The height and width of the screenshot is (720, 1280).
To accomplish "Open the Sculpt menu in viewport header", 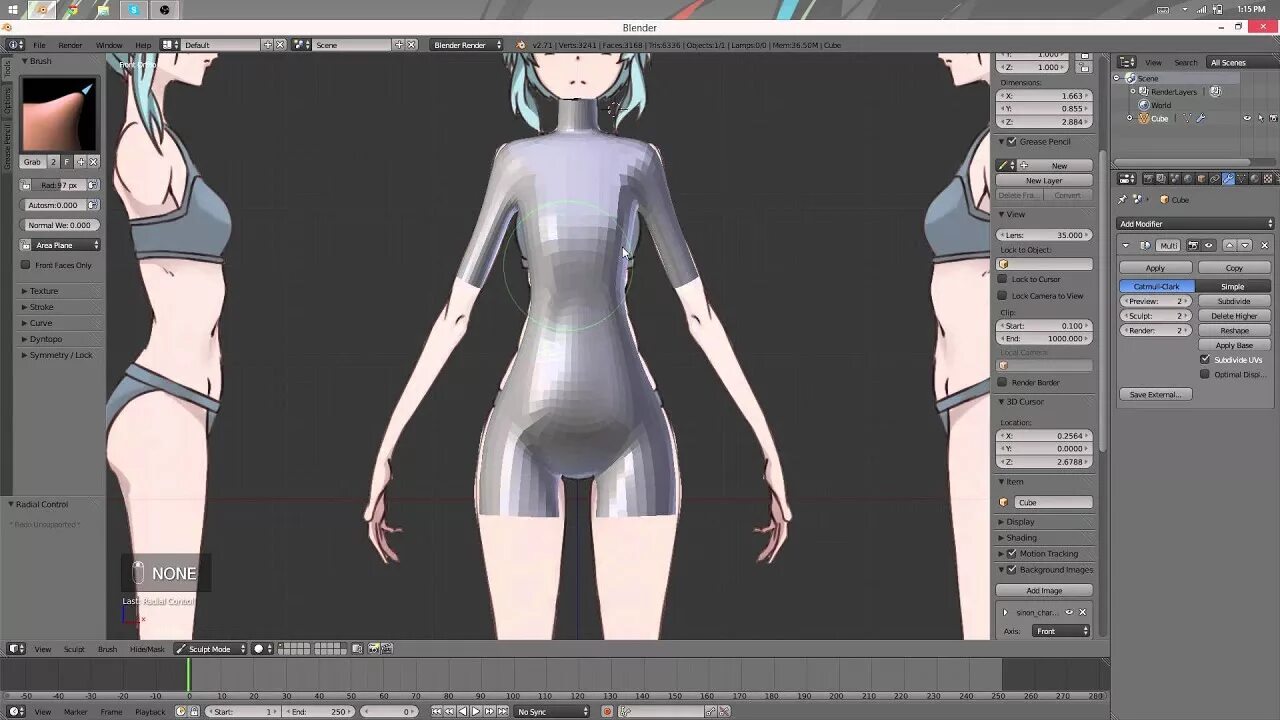I will [74, 649].
